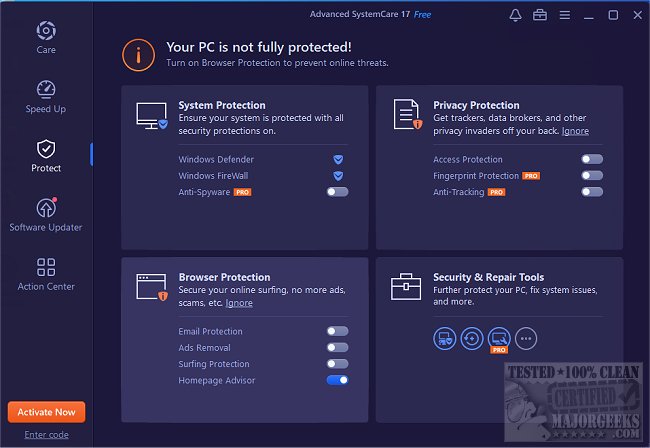Click the Anti-Tracking PRO badge

click(x=496, y=192)
